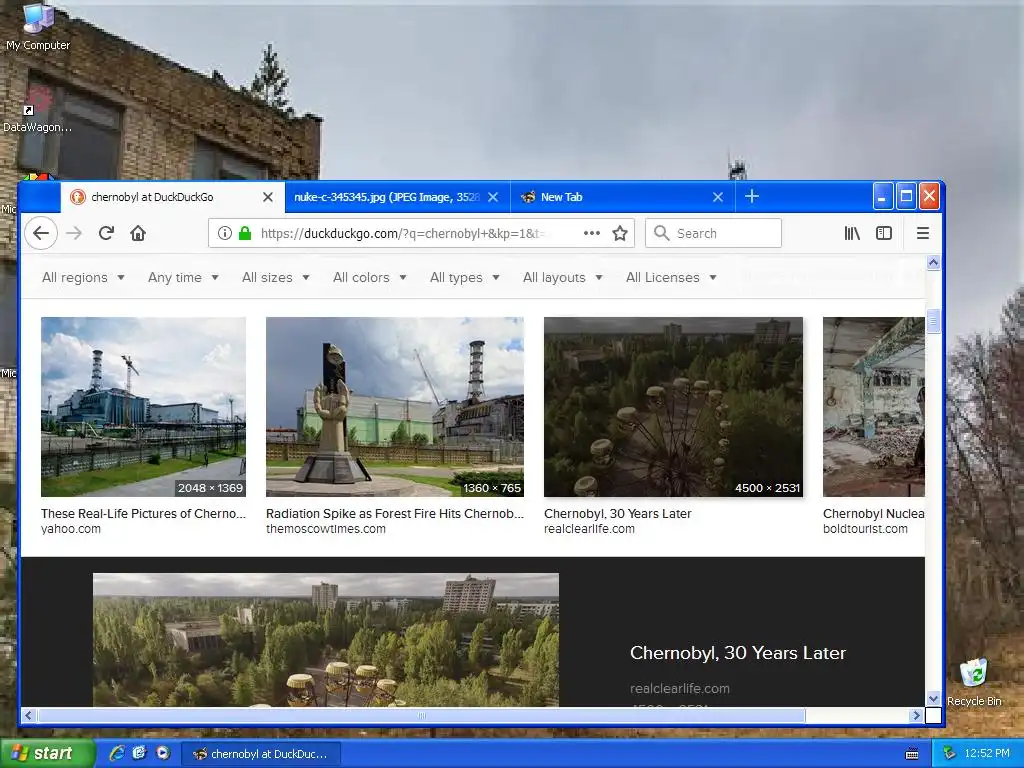Screen dimensions: 1024x768
Task: Expand the All regions filter
Action: pos(83,278)
